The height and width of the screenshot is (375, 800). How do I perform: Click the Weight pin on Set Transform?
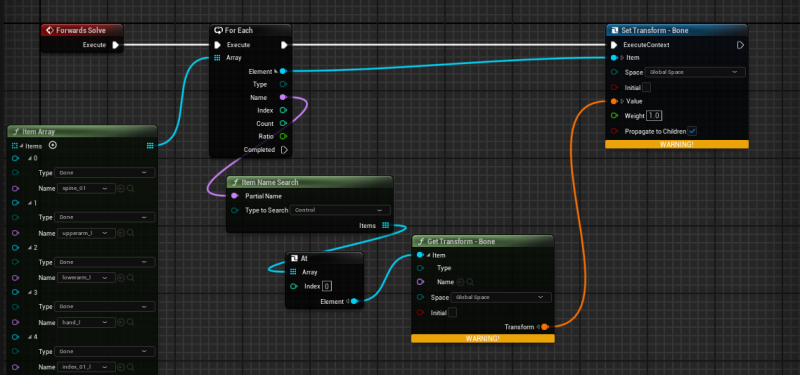pyautogui.click(x=614, y=116)
